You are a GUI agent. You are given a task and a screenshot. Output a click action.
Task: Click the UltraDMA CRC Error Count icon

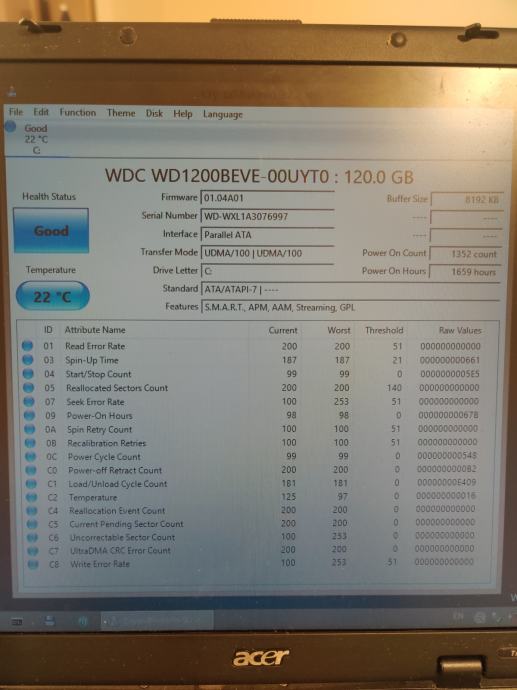(x=33, y=551)
